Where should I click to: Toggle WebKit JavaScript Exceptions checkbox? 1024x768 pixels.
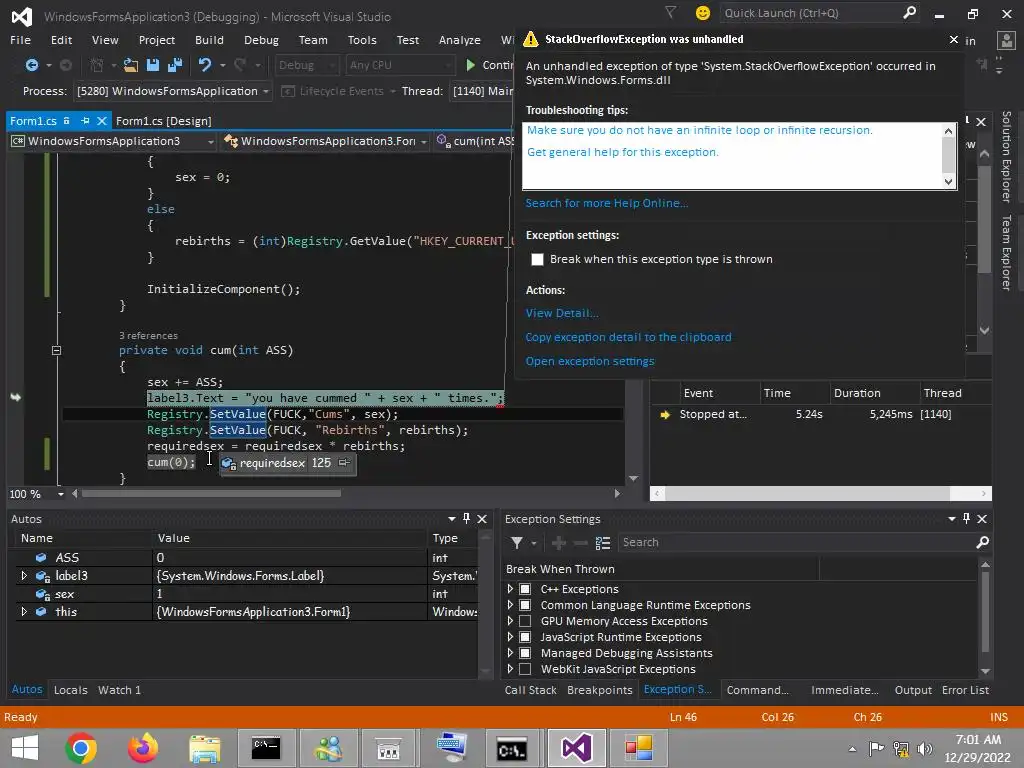(x=525, y=669)
